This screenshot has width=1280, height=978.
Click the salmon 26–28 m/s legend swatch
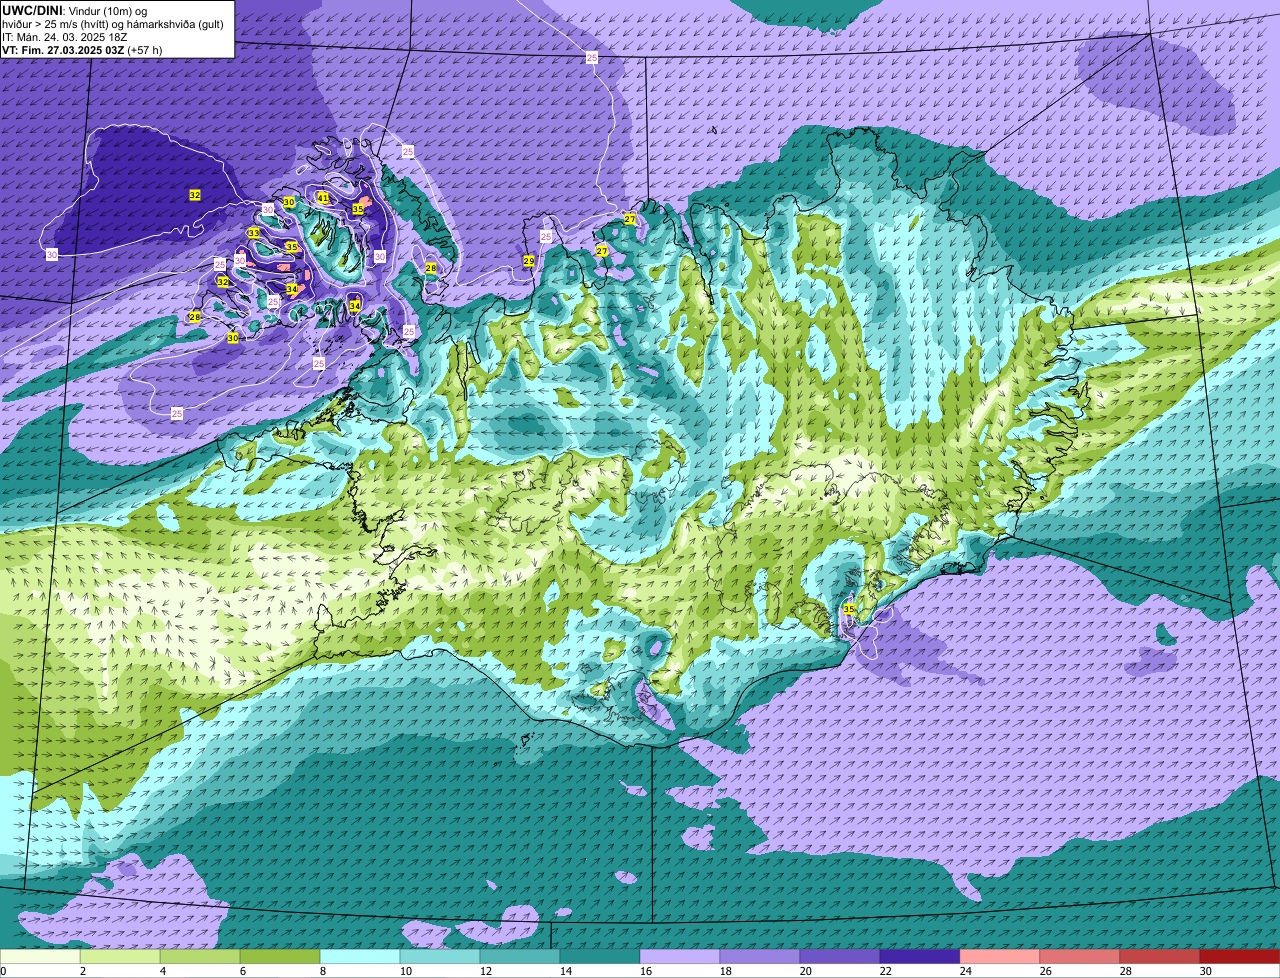[1080, 957]
